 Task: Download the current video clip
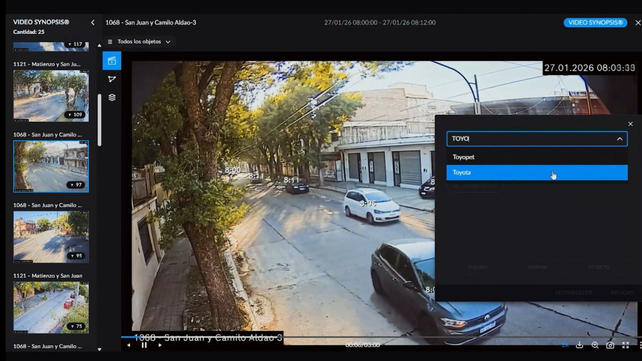[579, 345]
